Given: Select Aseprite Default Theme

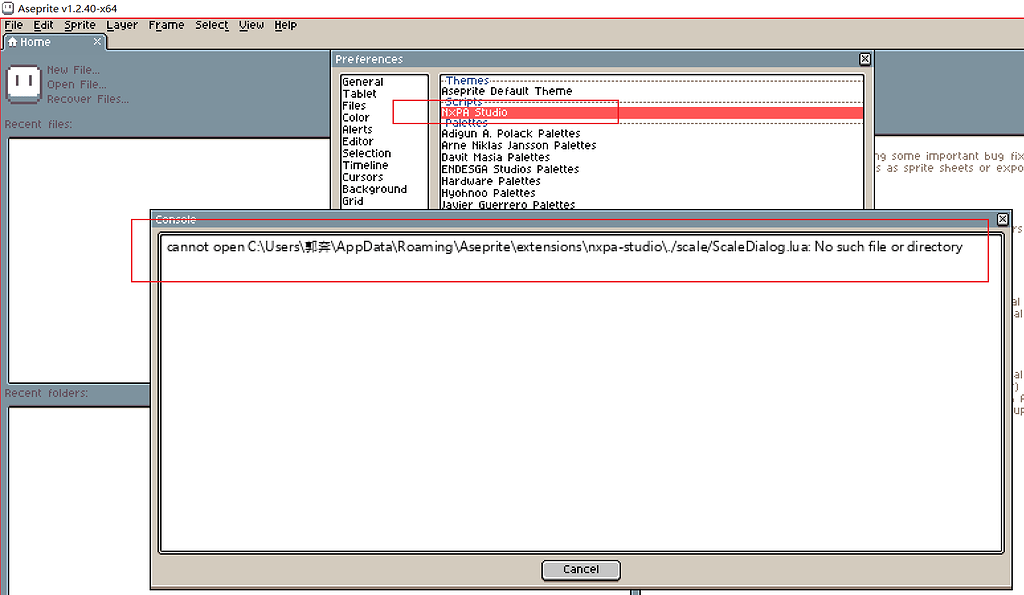Looking at the screenshot, I should tap(510, 91).
